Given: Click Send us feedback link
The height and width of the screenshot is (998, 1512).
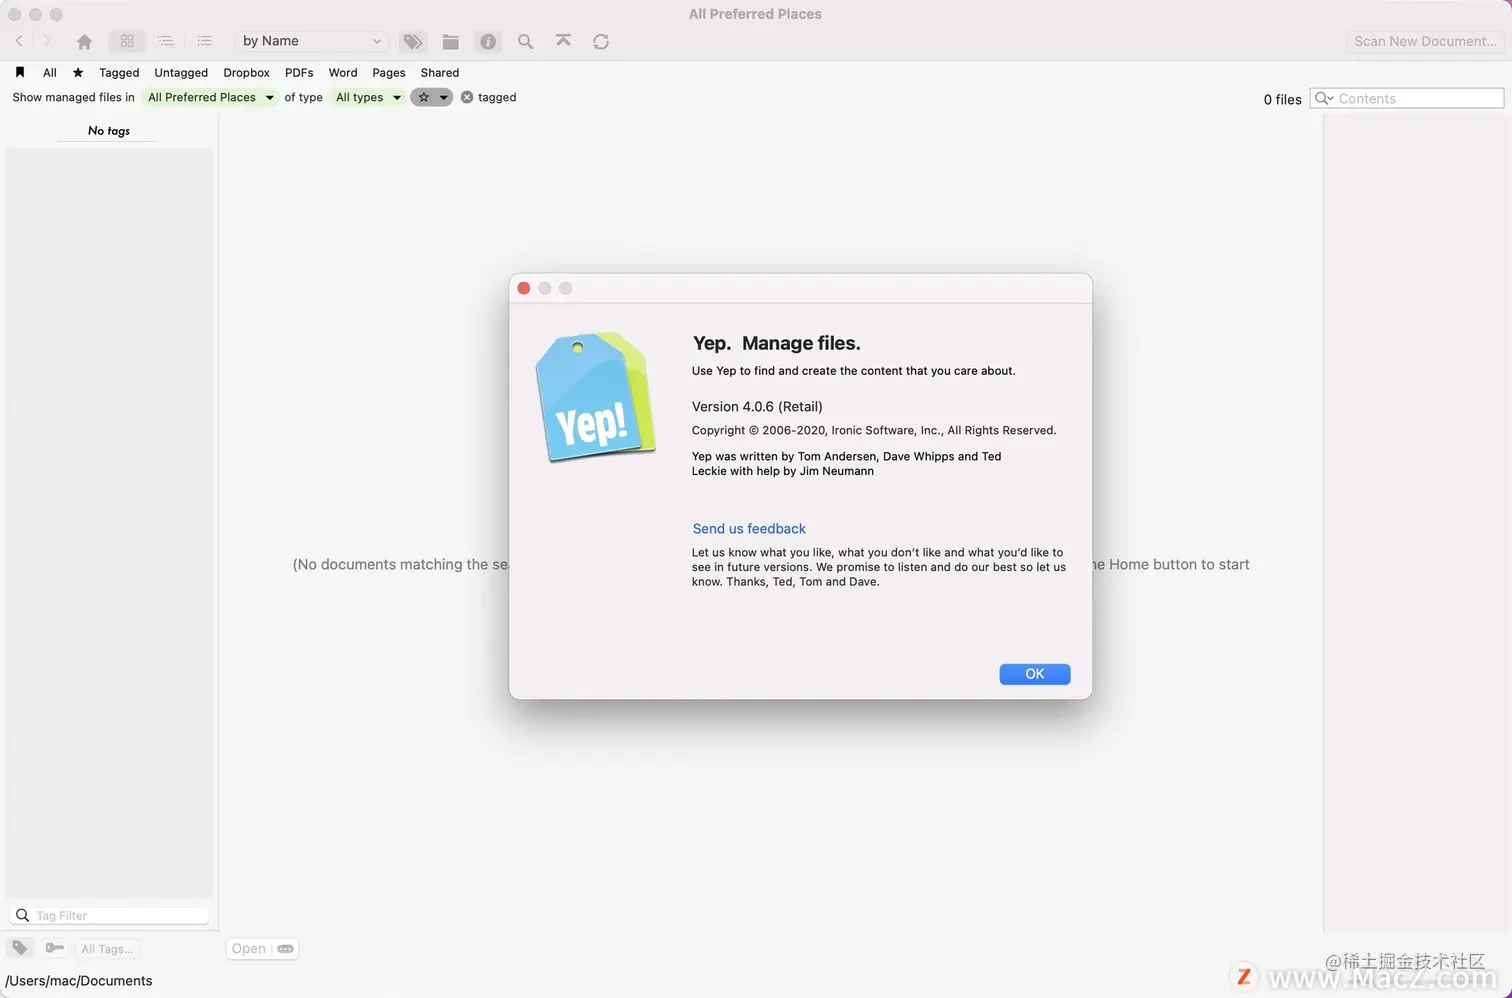Looking at the screenshot, I should tap(749, 528).
